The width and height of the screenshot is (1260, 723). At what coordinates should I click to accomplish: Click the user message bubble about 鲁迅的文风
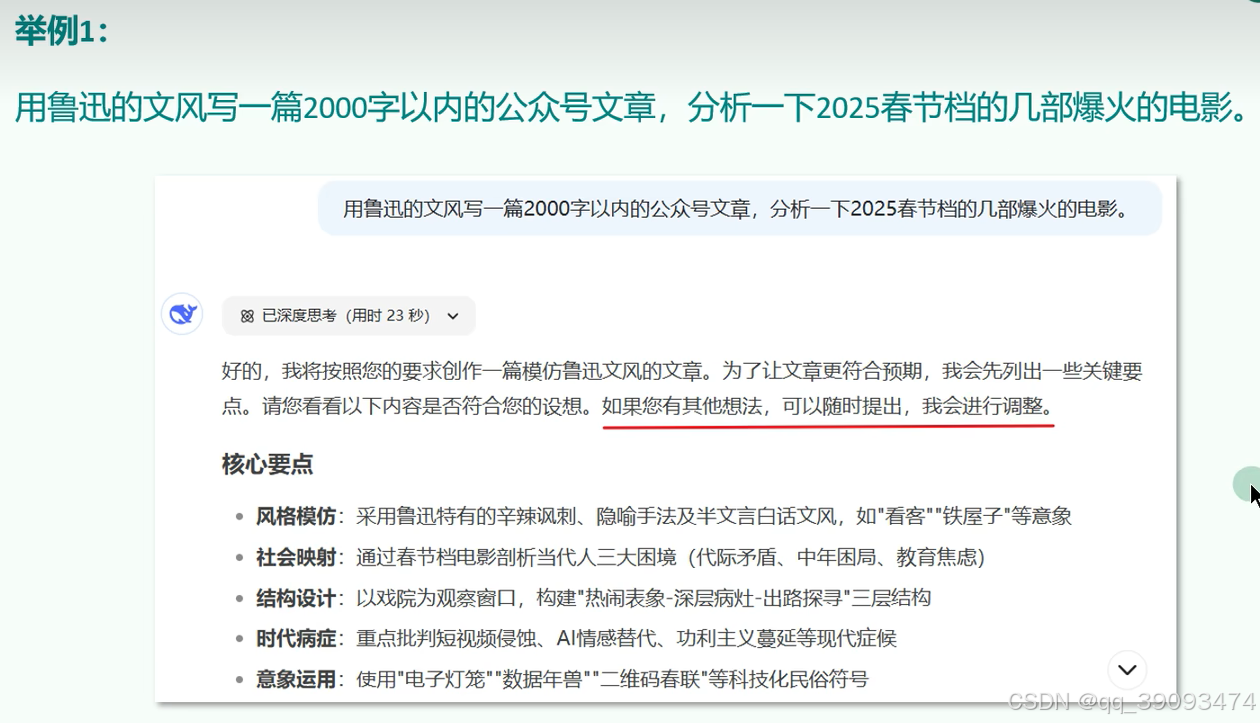tap(740, 208)
